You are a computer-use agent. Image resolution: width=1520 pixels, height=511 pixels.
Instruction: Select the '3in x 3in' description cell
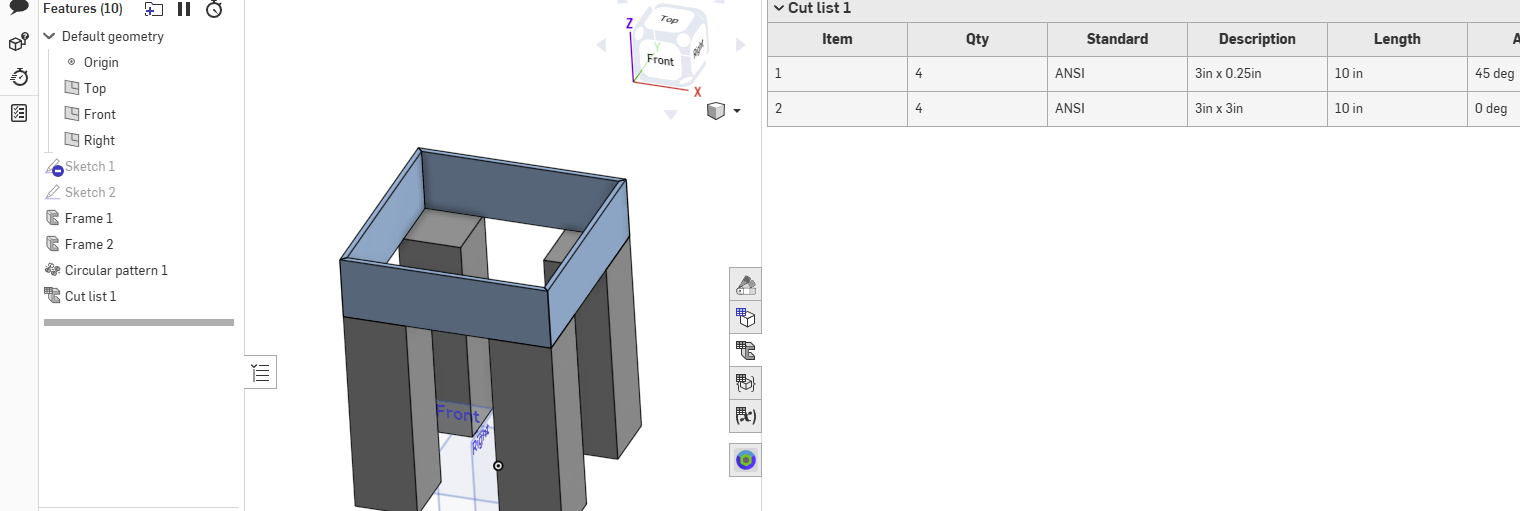(x=1257, y=109)
